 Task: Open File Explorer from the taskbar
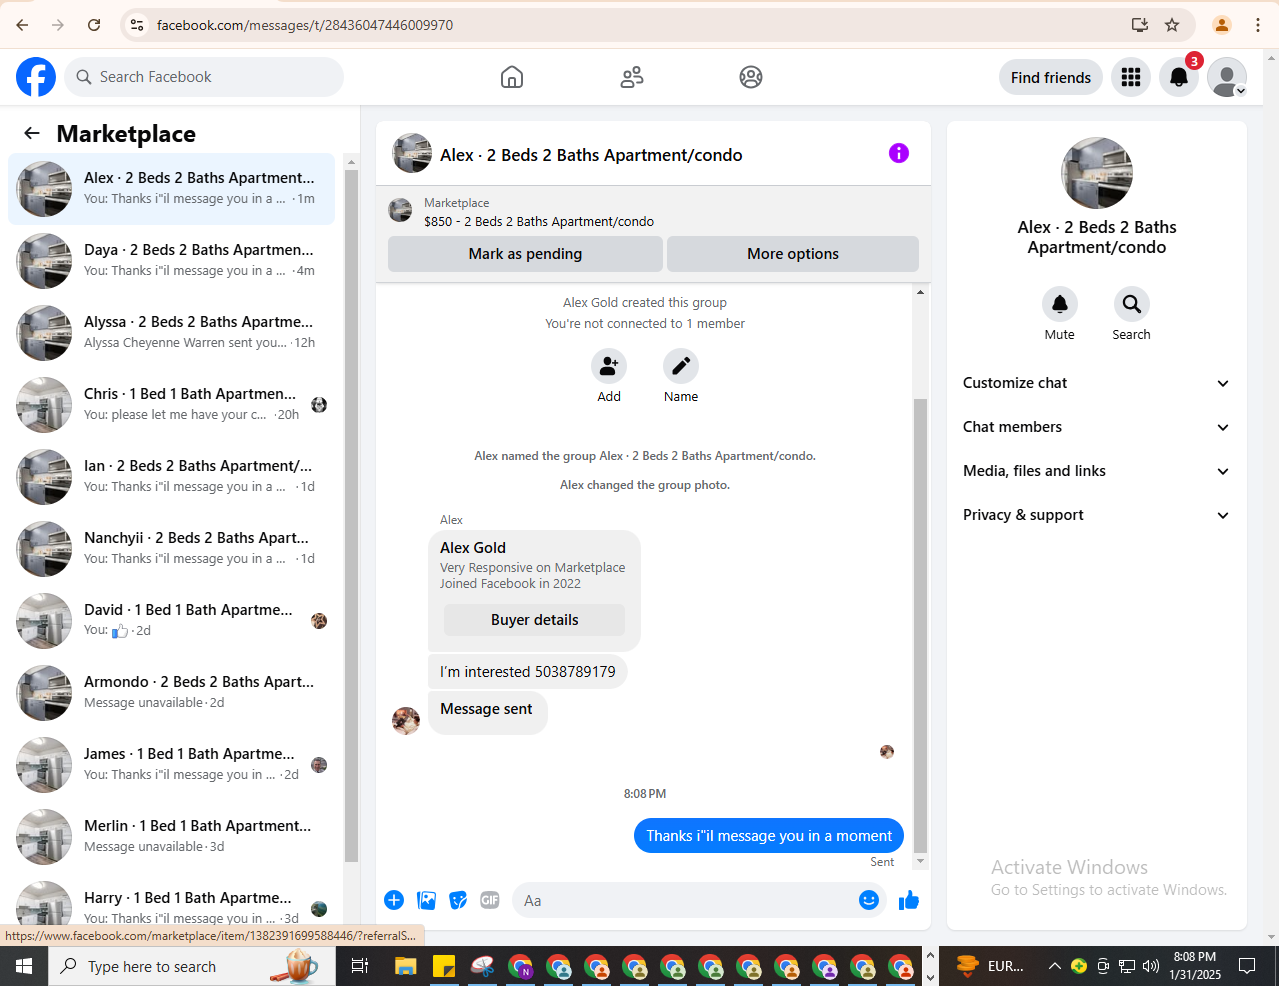[405, 966]
